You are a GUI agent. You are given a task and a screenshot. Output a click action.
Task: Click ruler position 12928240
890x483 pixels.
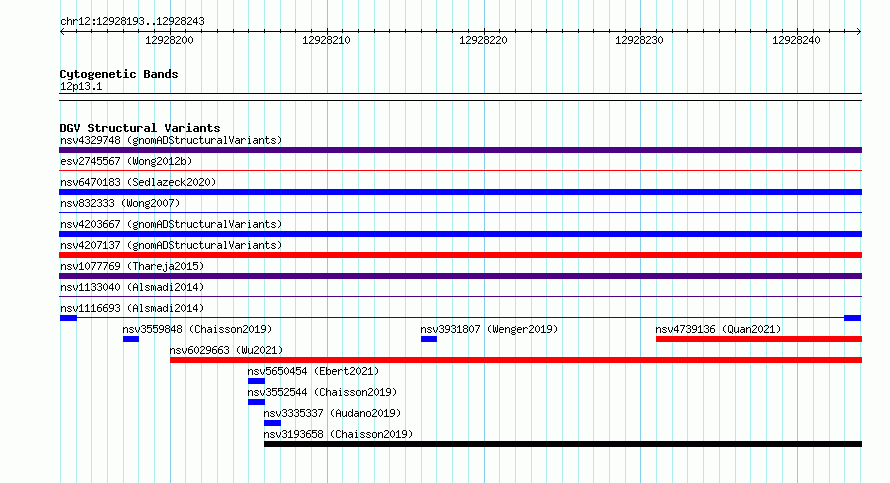click(x=796, y=40)
